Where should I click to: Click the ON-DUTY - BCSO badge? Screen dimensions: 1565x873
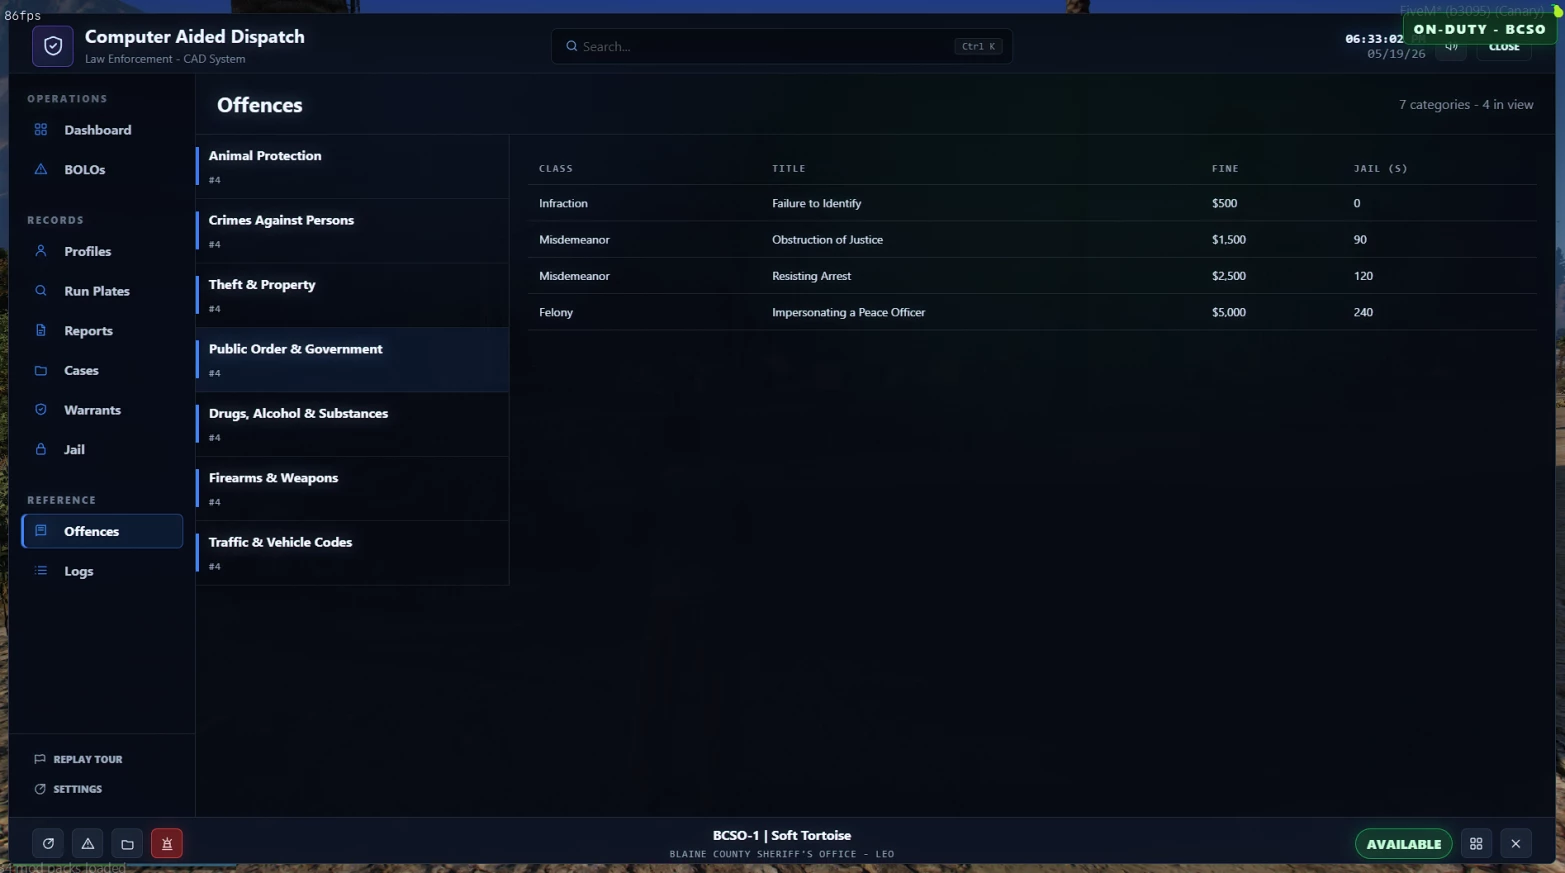[x=1480, y=29]
